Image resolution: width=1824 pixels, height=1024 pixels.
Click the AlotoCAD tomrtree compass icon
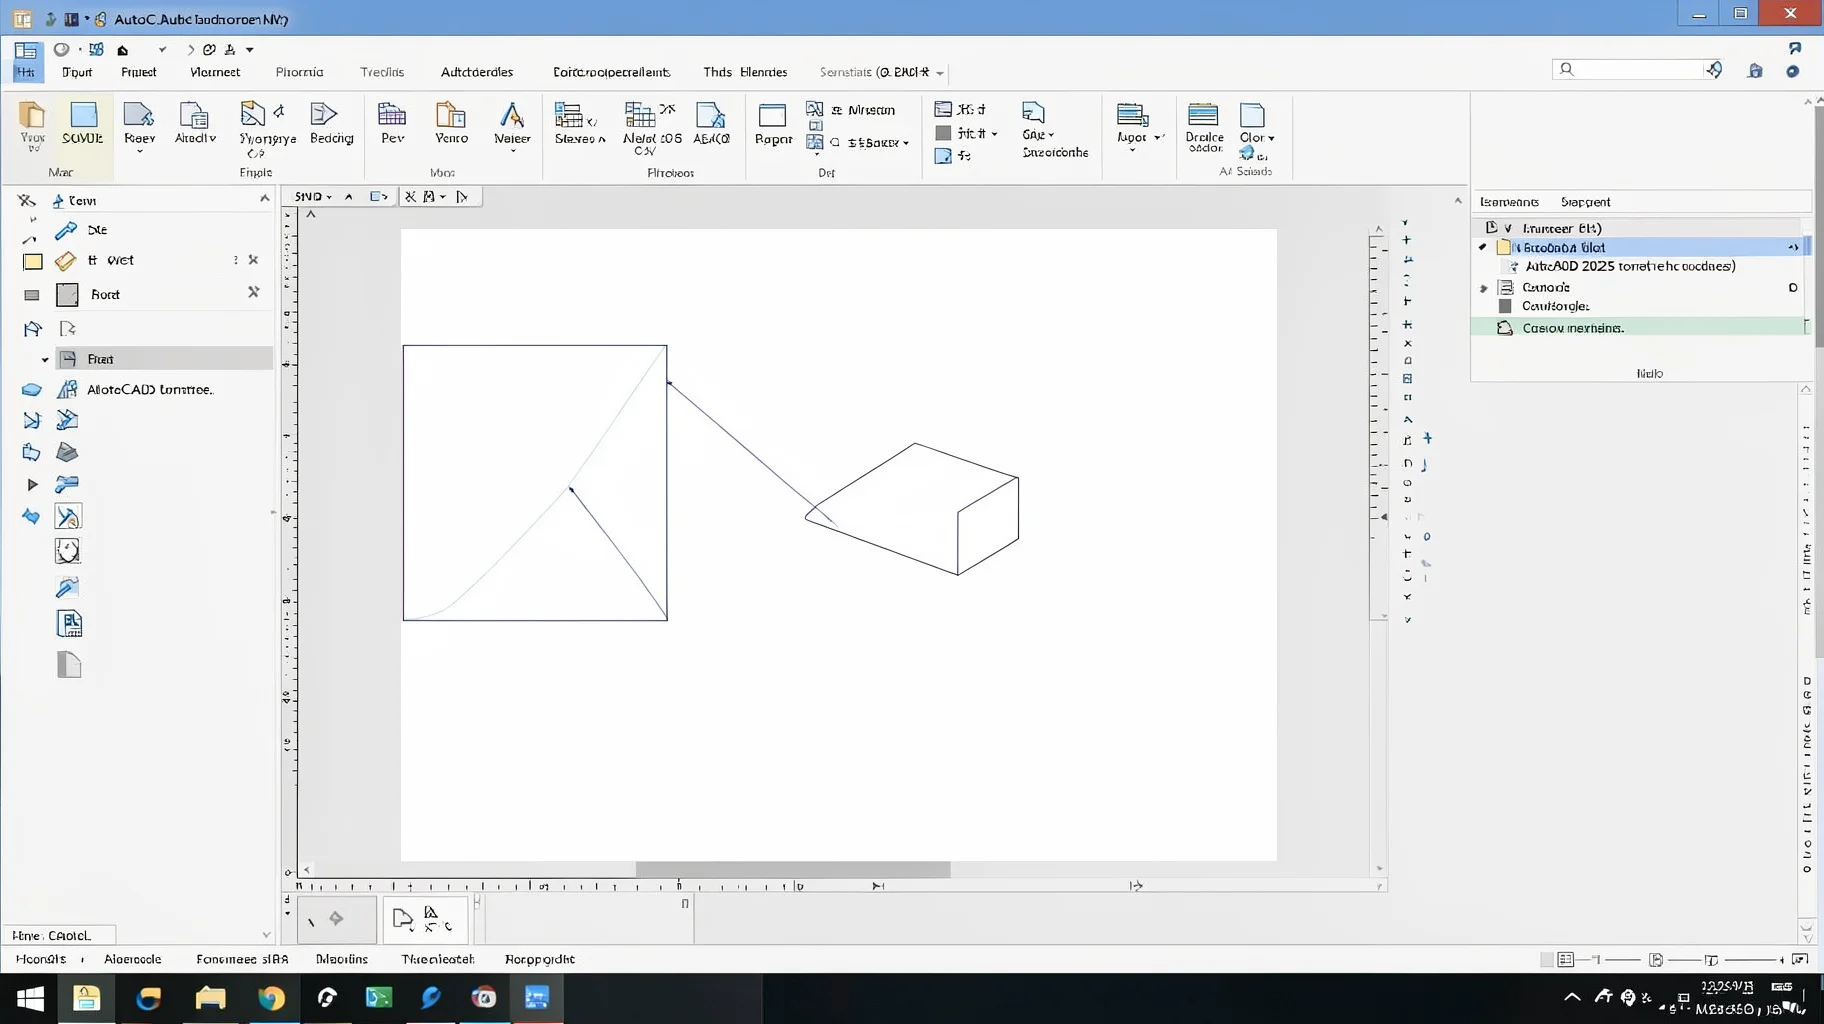[67, 389]
